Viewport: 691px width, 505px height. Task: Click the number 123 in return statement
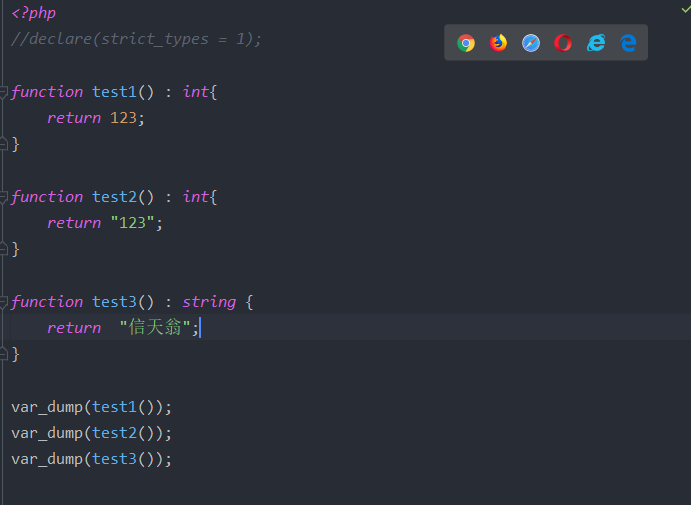(x=123, y=118)
